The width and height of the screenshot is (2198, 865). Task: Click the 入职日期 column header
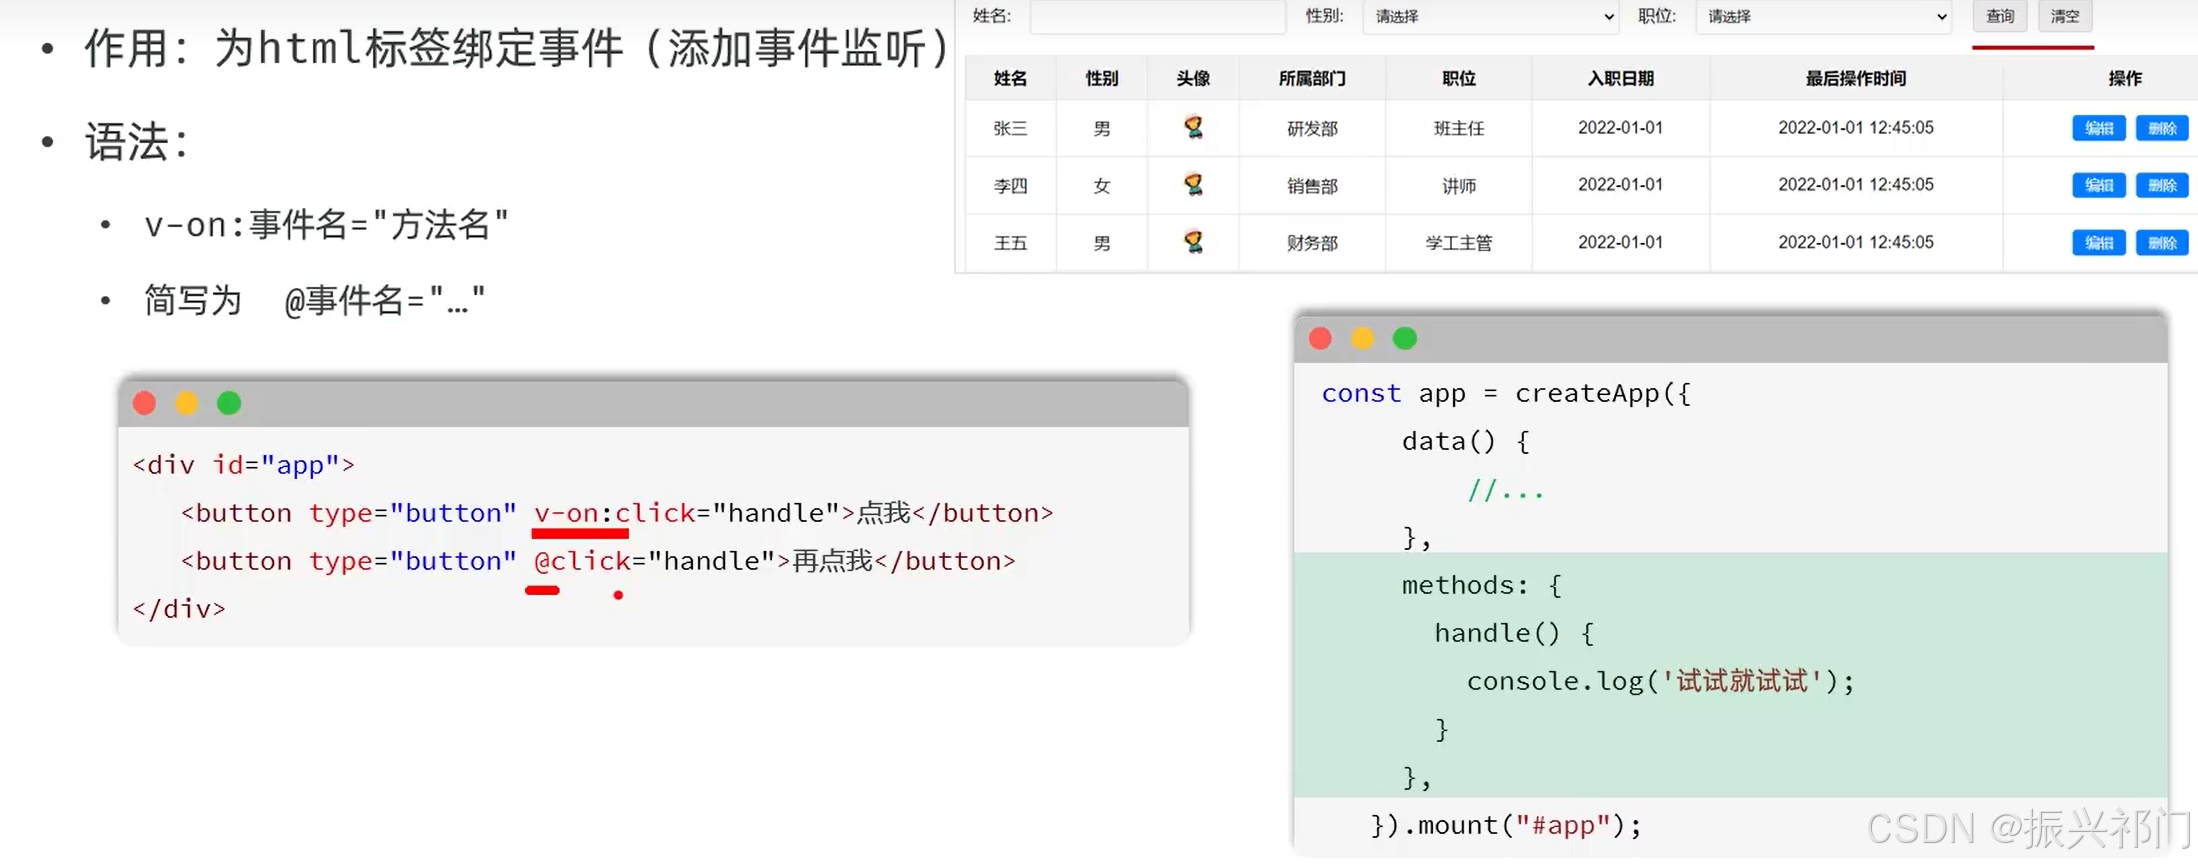(1620, 78)
